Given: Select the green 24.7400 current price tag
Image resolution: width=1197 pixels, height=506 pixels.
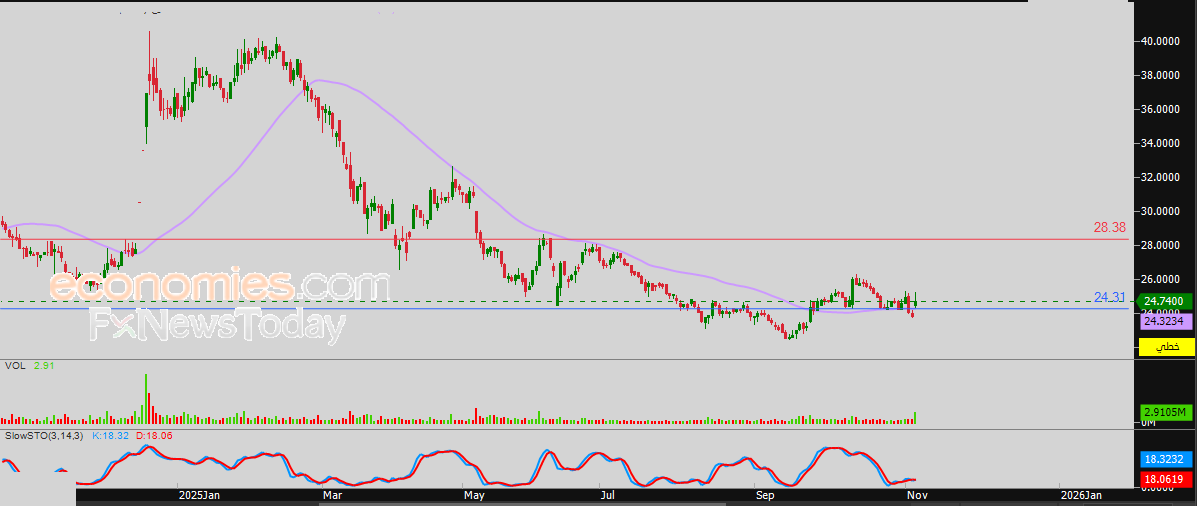Looking at the screenshot, I should (1163, 302).
